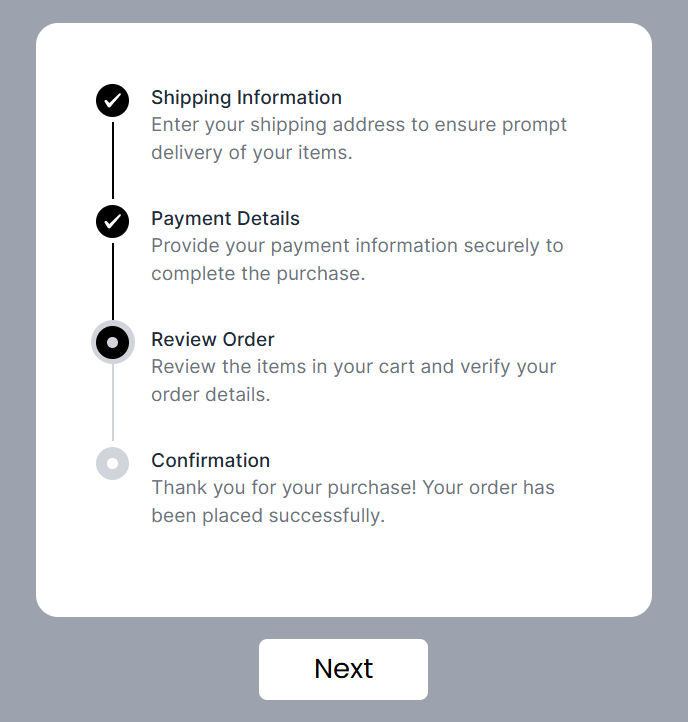688x722 pixels.
Task: Click the 'order details.' line under Review Order
Action: coord(210,395)
